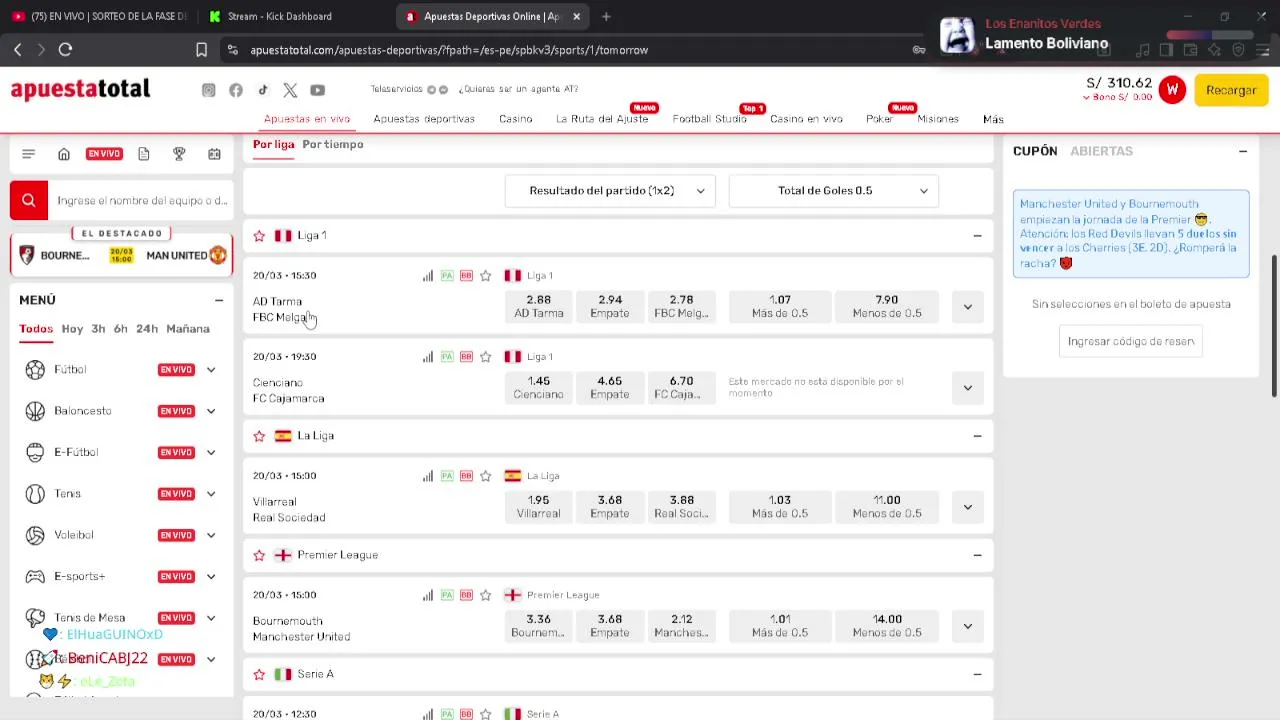Switch to Por tiempo tab
The height and width of the screenshot is (720, 1280).
[333, 144]
